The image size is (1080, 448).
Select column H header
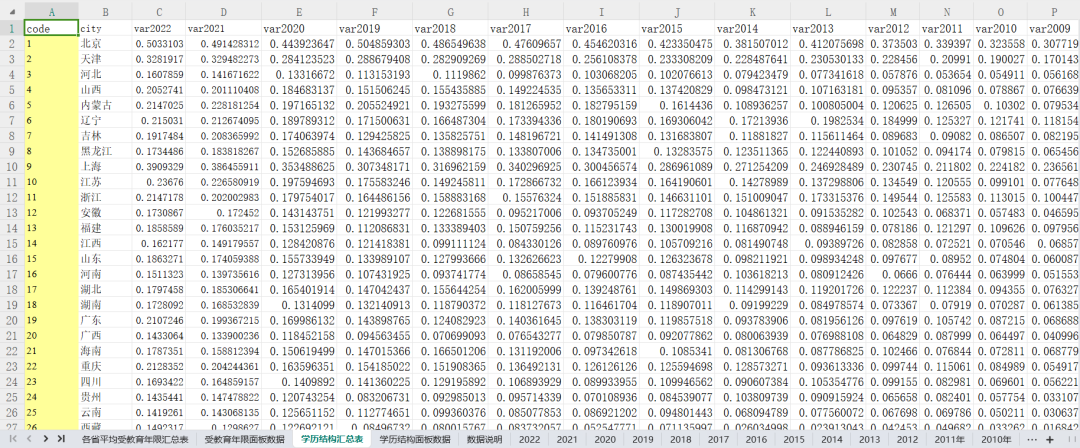(526, 11)
